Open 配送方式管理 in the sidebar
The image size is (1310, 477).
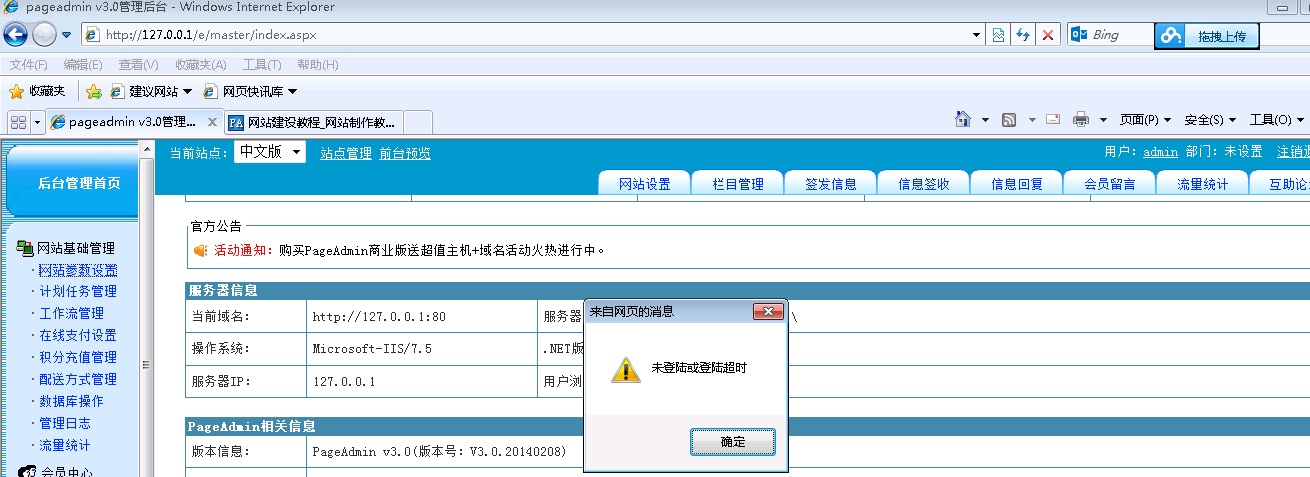(x=78, y=380)
